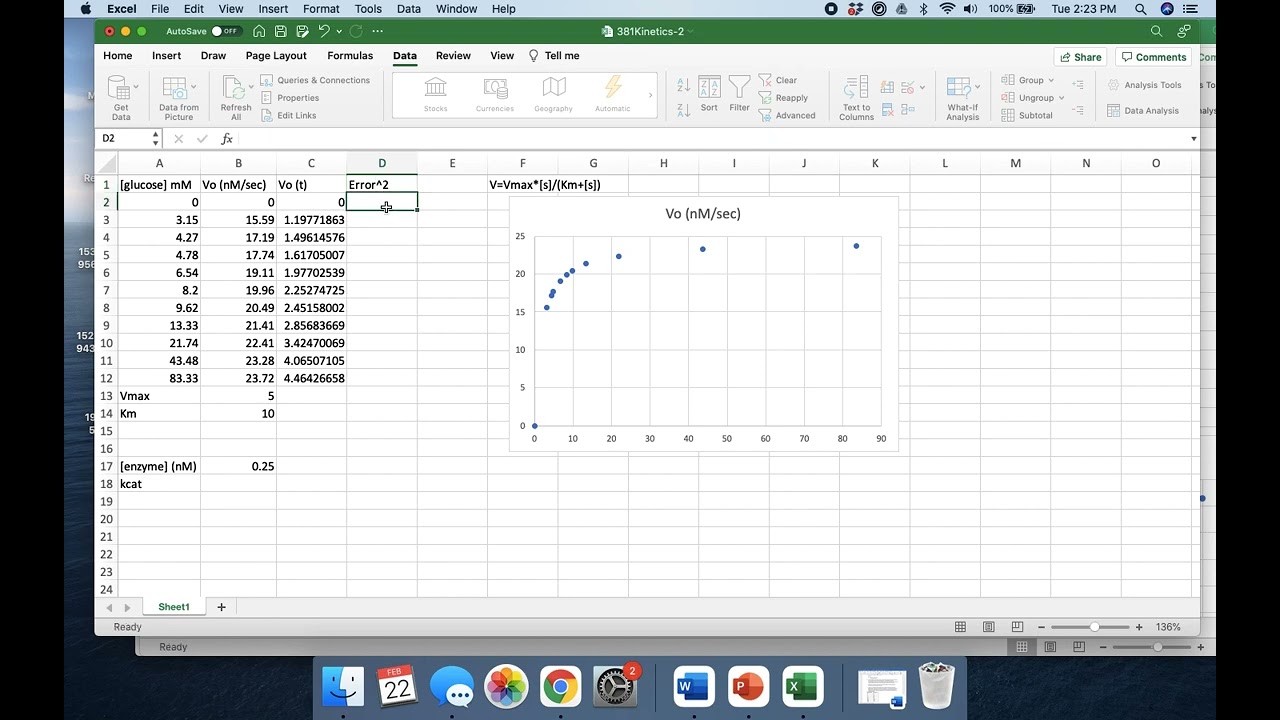This screenshot has height=720, width=1280.
Task: Switch to Page Layout view in status bar
Action: 988,627
